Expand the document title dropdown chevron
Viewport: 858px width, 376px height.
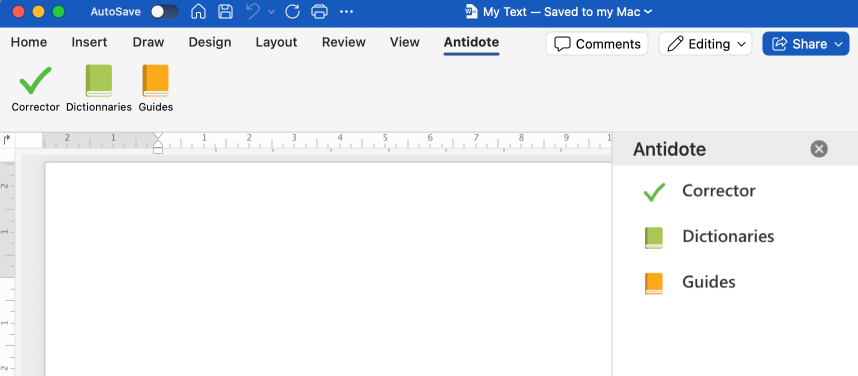[x=648, y=11]
